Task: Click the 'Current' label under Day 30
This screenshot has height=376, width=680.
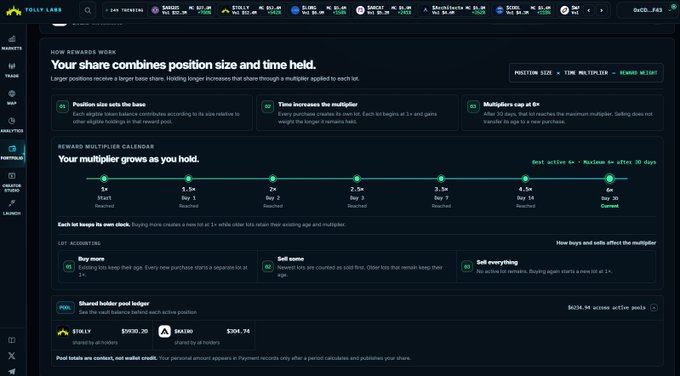Action: click(x=609, y=206)
